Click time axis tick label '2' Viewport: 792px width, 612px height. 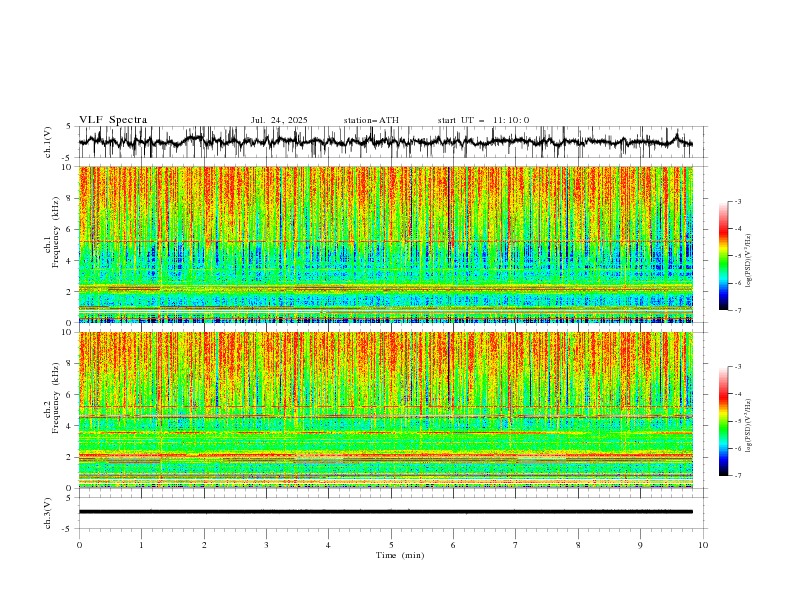[204, 545]
